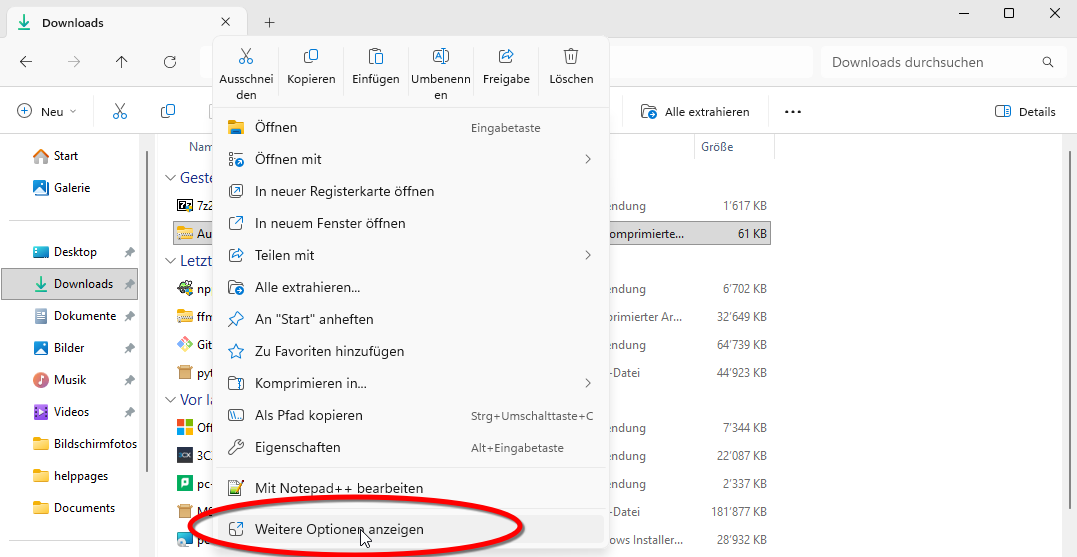Open the Öffnen mit submenu
This screenshot has height=557, width=1077.
(411, 159)
